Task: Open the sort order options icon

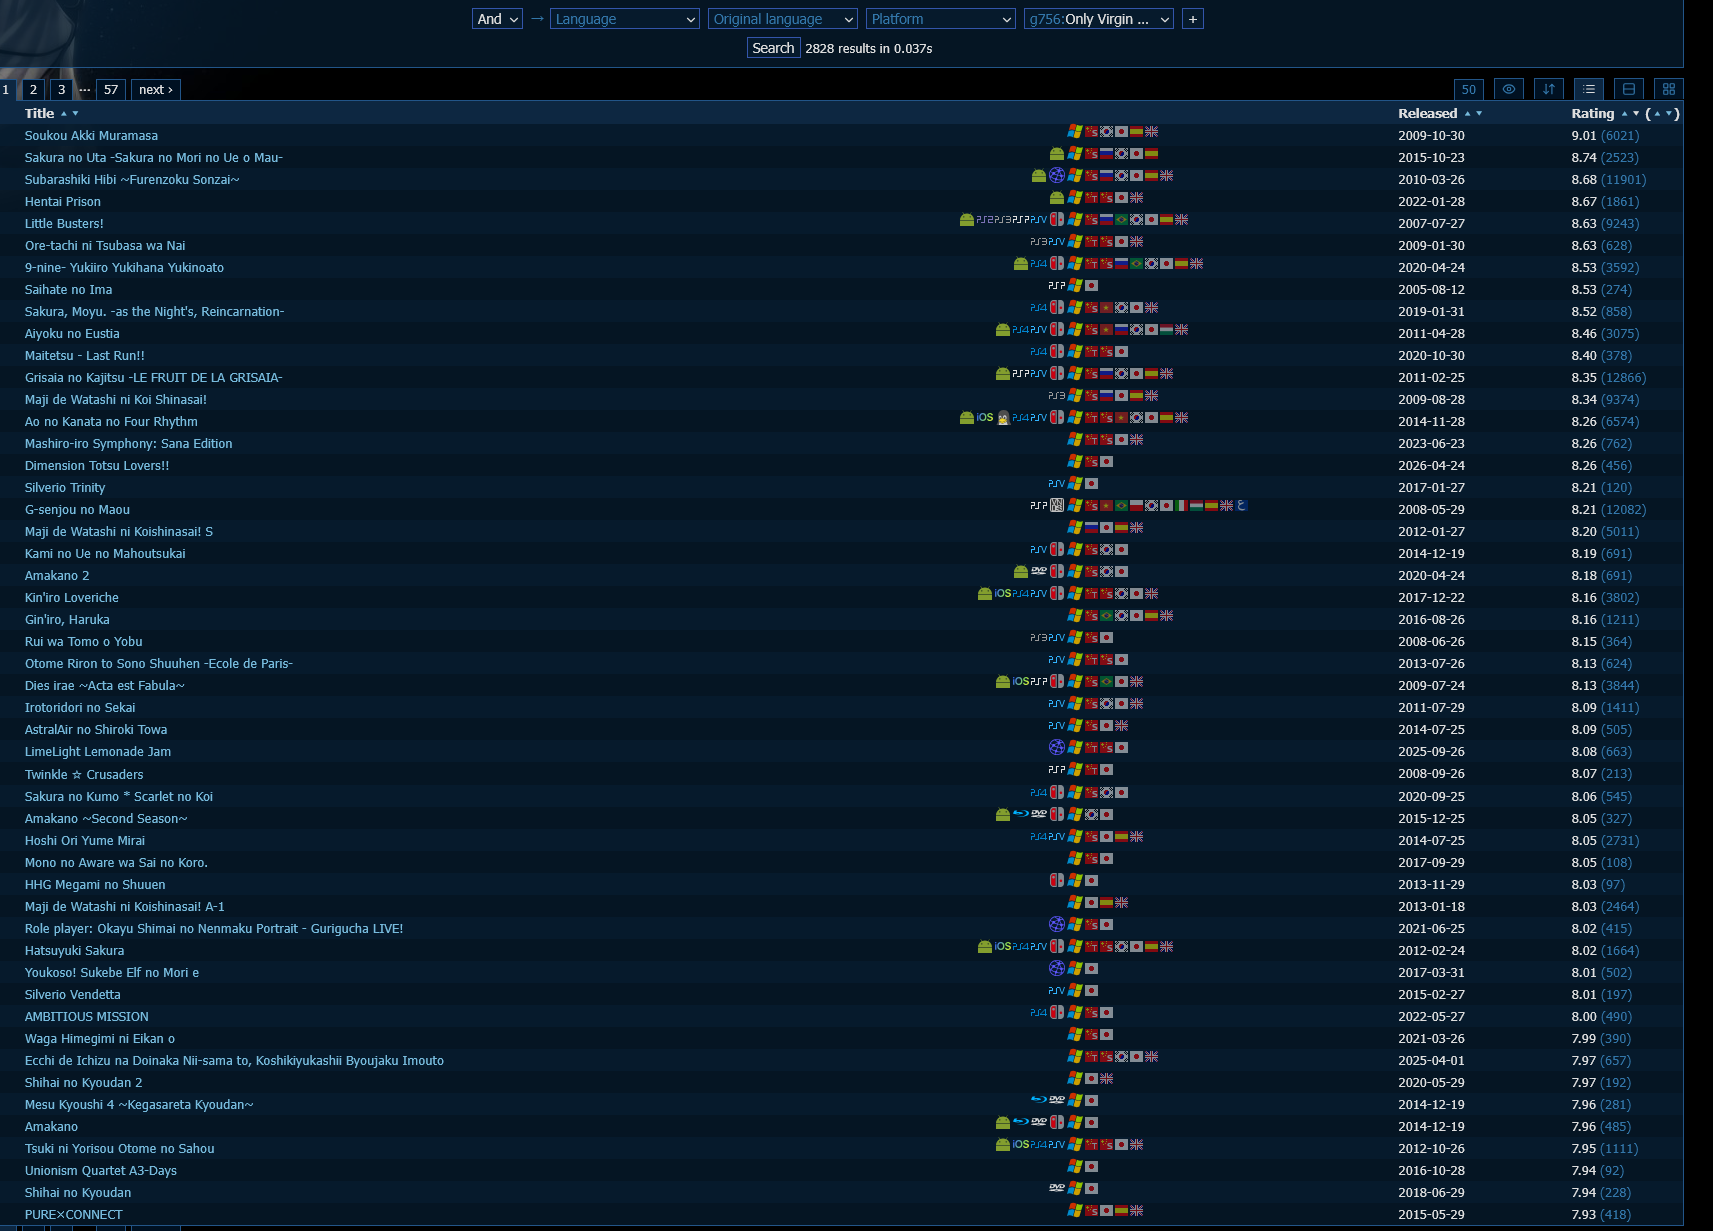Action: click(x=1548, y=89)
